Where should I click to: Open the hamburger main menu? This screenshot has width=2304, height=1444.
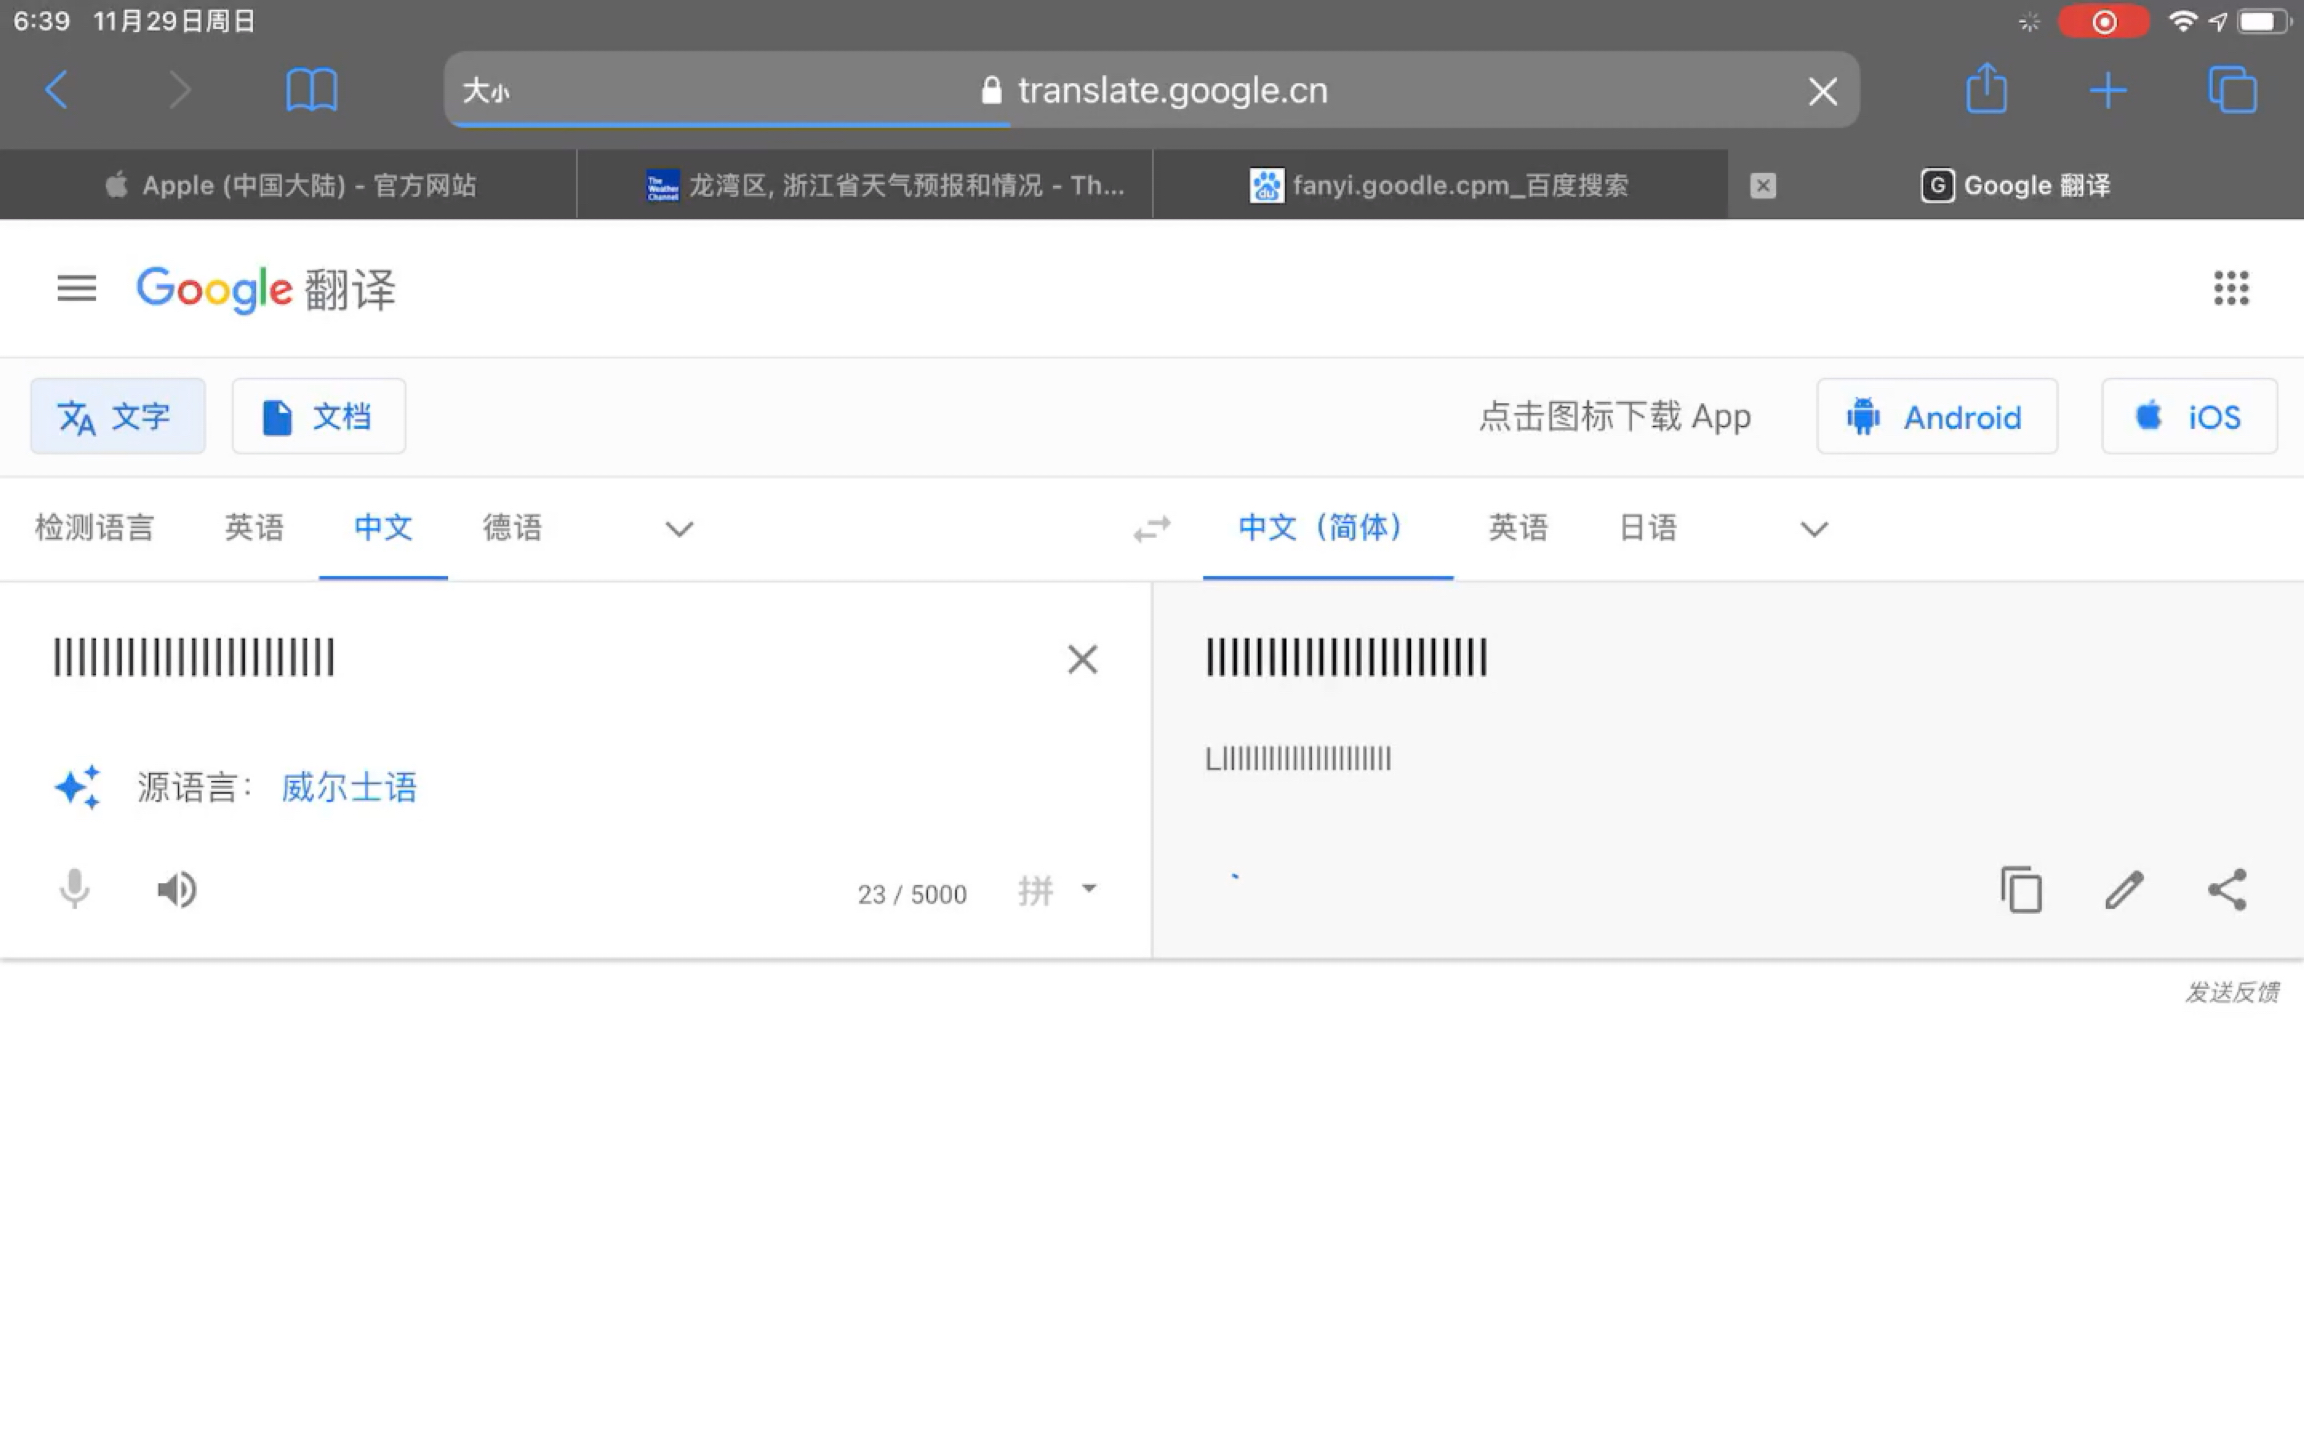point(76,289)
